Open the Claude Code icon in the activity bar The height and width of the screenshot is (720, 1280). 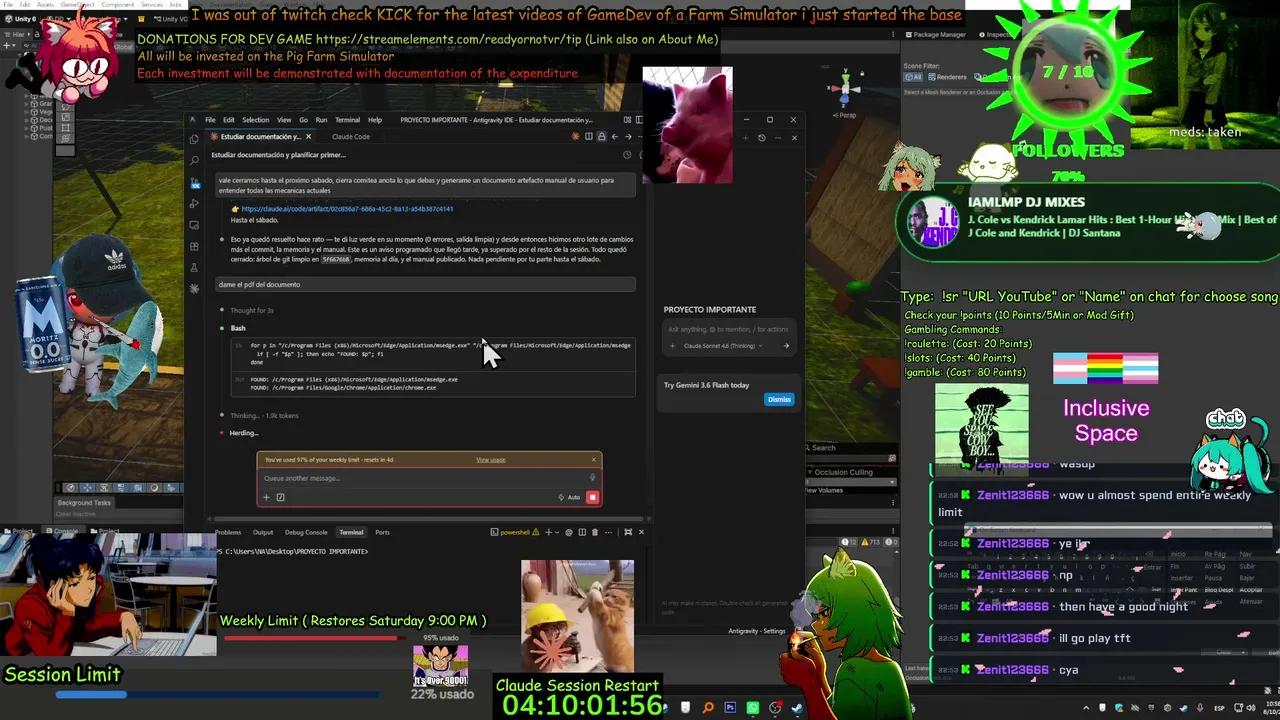(x=194, y=289)
